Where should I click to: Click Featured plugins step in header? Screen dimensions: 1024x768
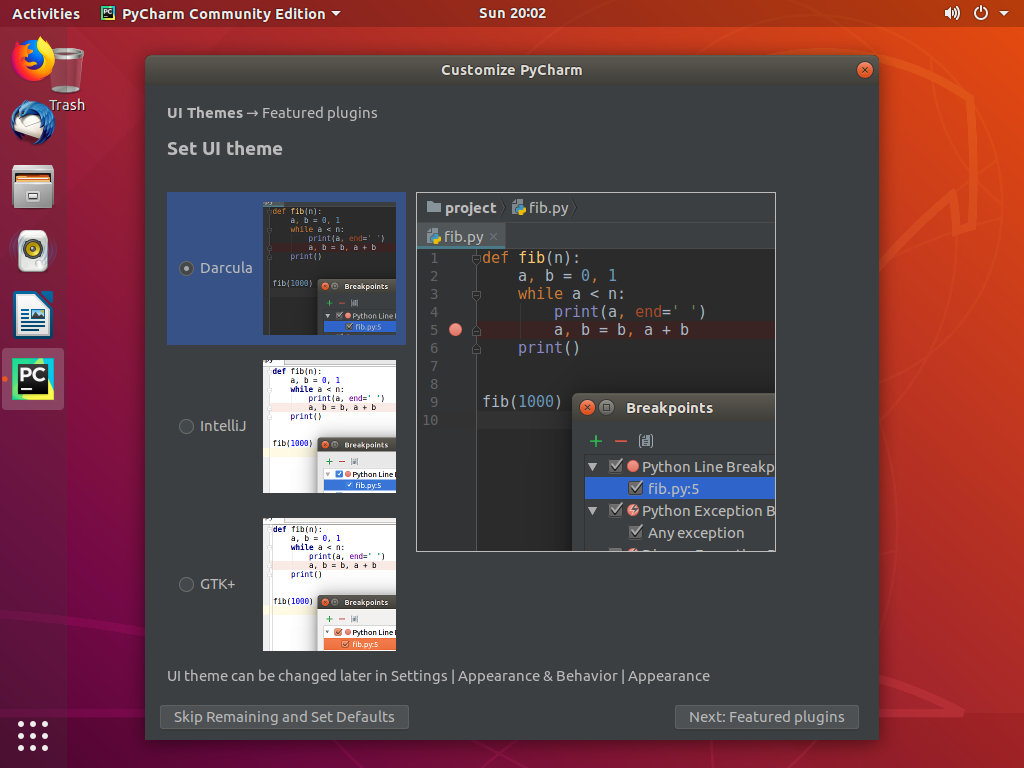coord(319,113)
